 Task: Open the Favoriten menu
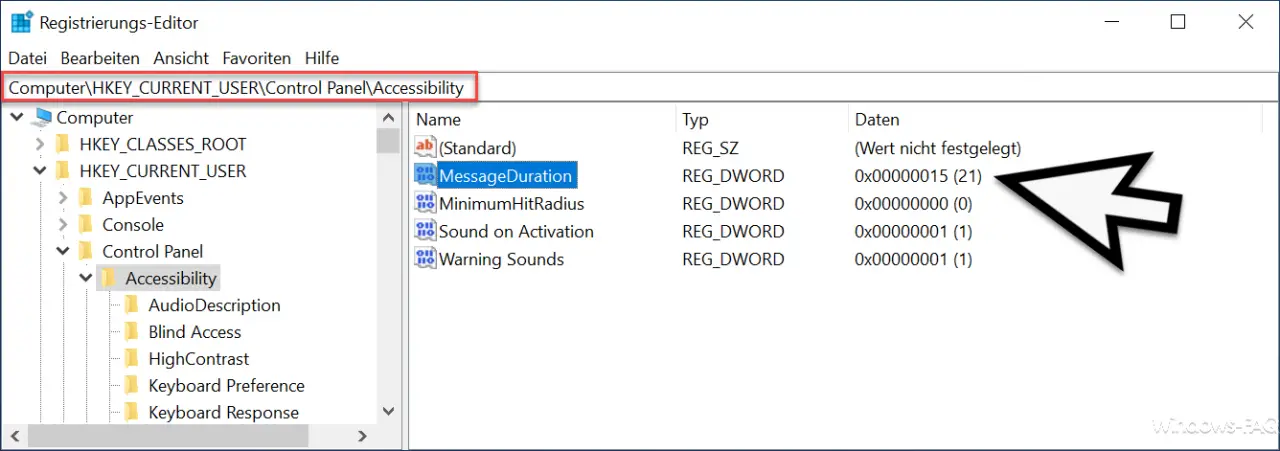click(x=257, y=58)
